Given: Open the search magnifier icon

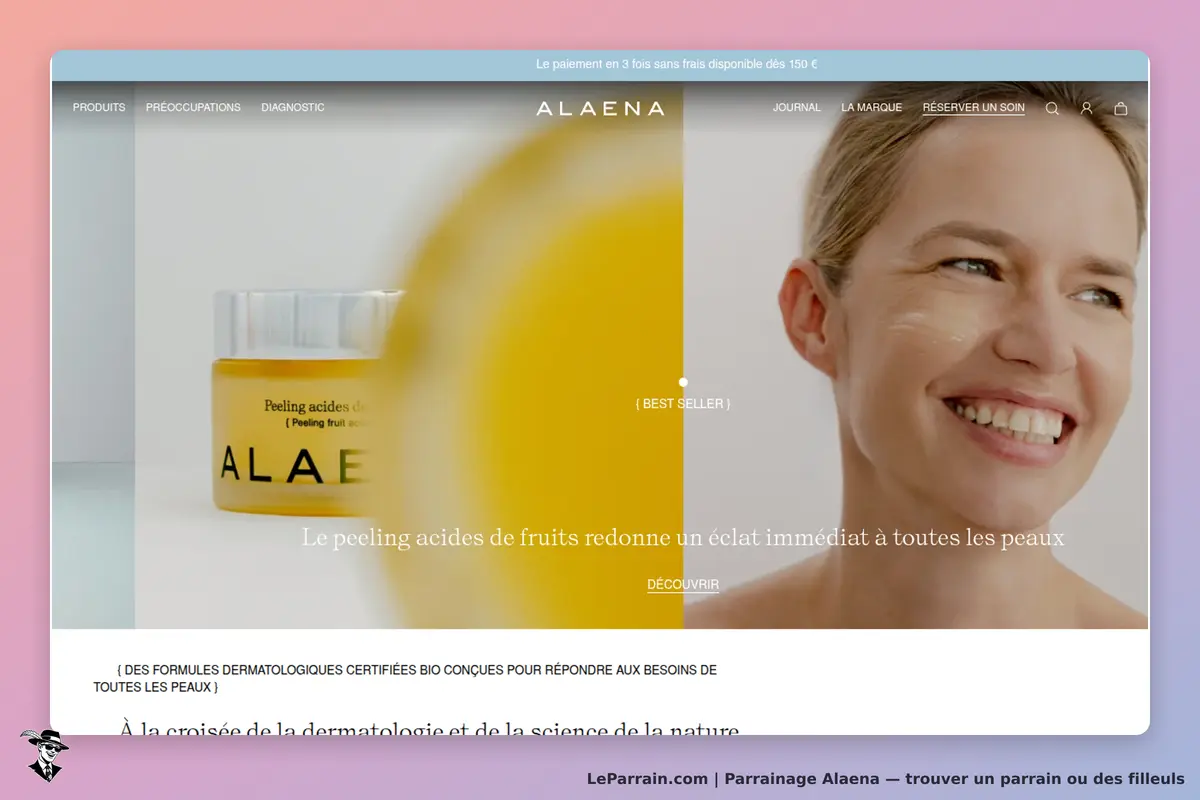Looking at the screenshot, I should (1052, 108).
